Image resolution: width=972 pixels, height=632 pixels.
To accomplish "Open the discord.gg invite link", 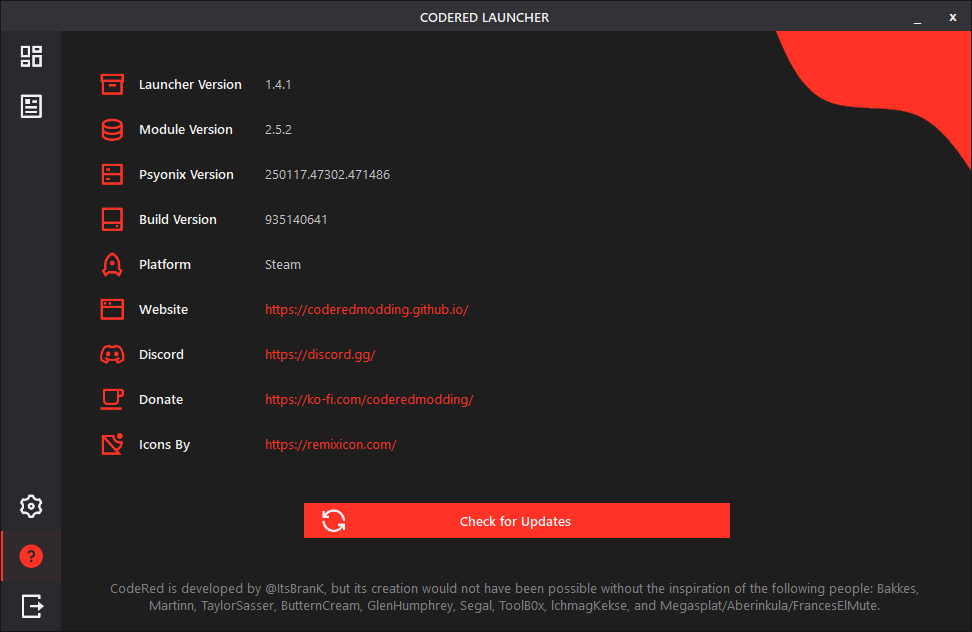I will tap(320, 354).
